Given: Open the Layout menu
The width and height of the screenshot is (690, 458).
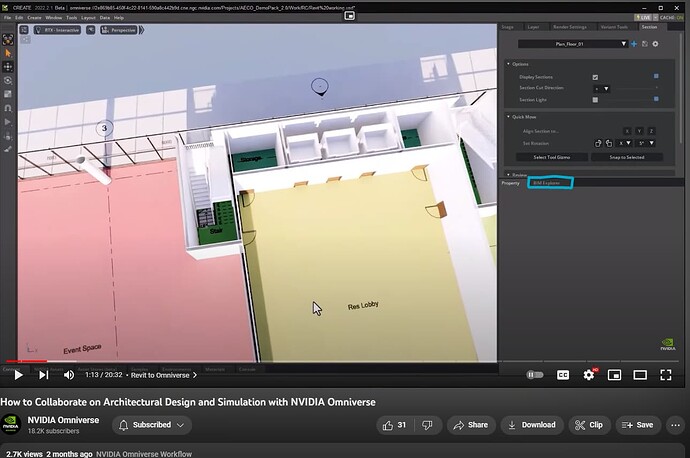Looking at the screenshot, I should [88, 18].
